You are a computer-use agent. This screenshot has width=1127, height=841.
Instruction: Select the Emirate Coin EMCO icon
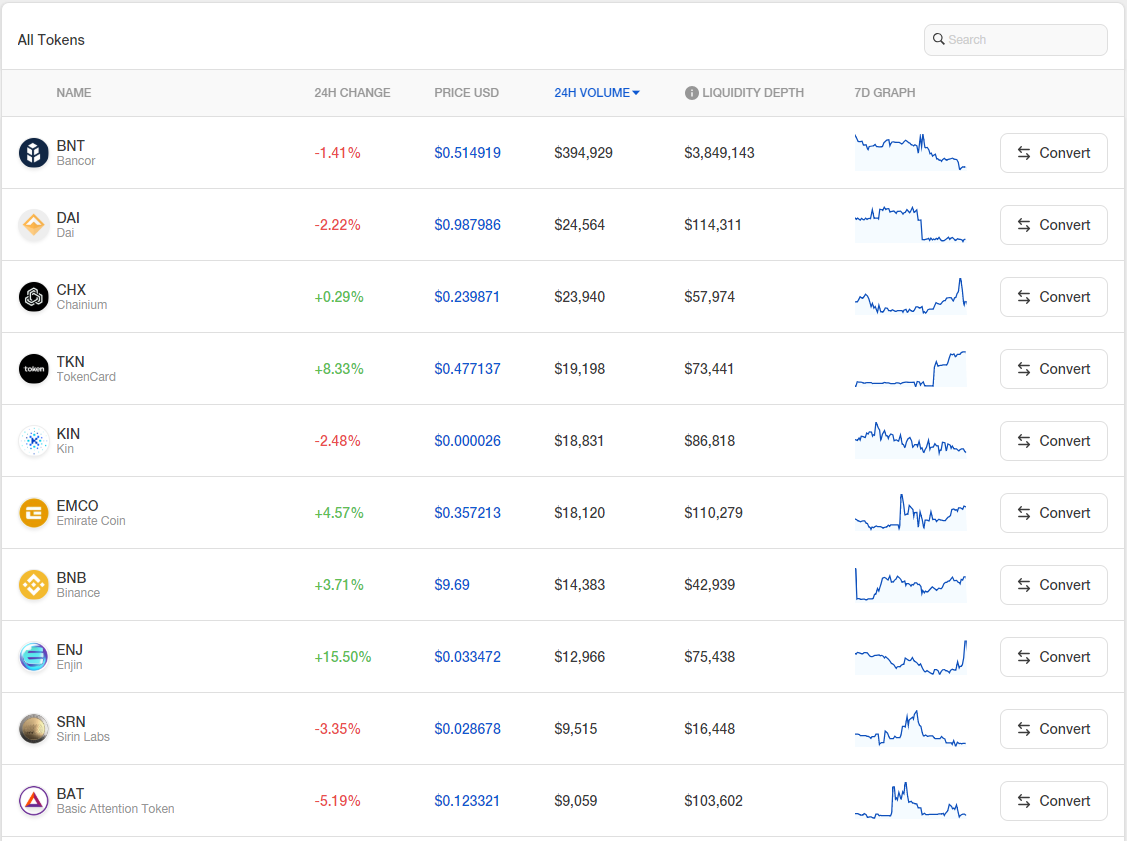tap(33, 513)
